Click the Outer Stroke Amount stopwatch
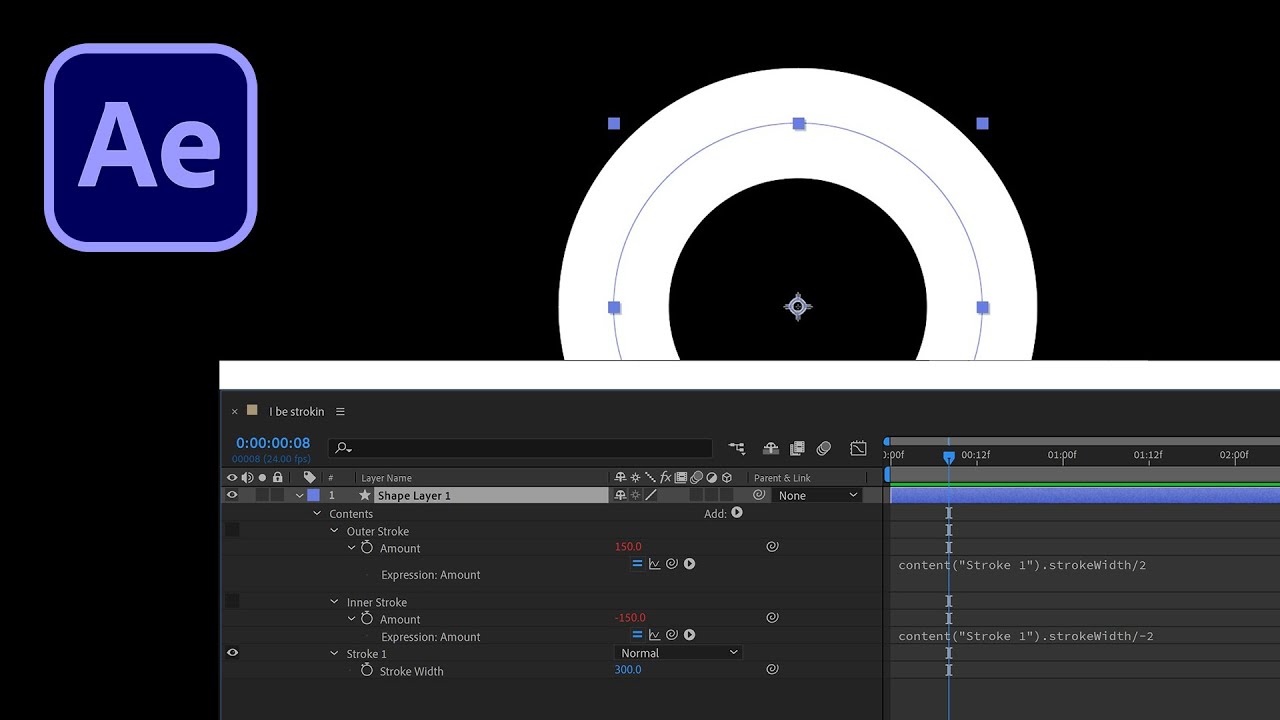 (x=367, y=548)
